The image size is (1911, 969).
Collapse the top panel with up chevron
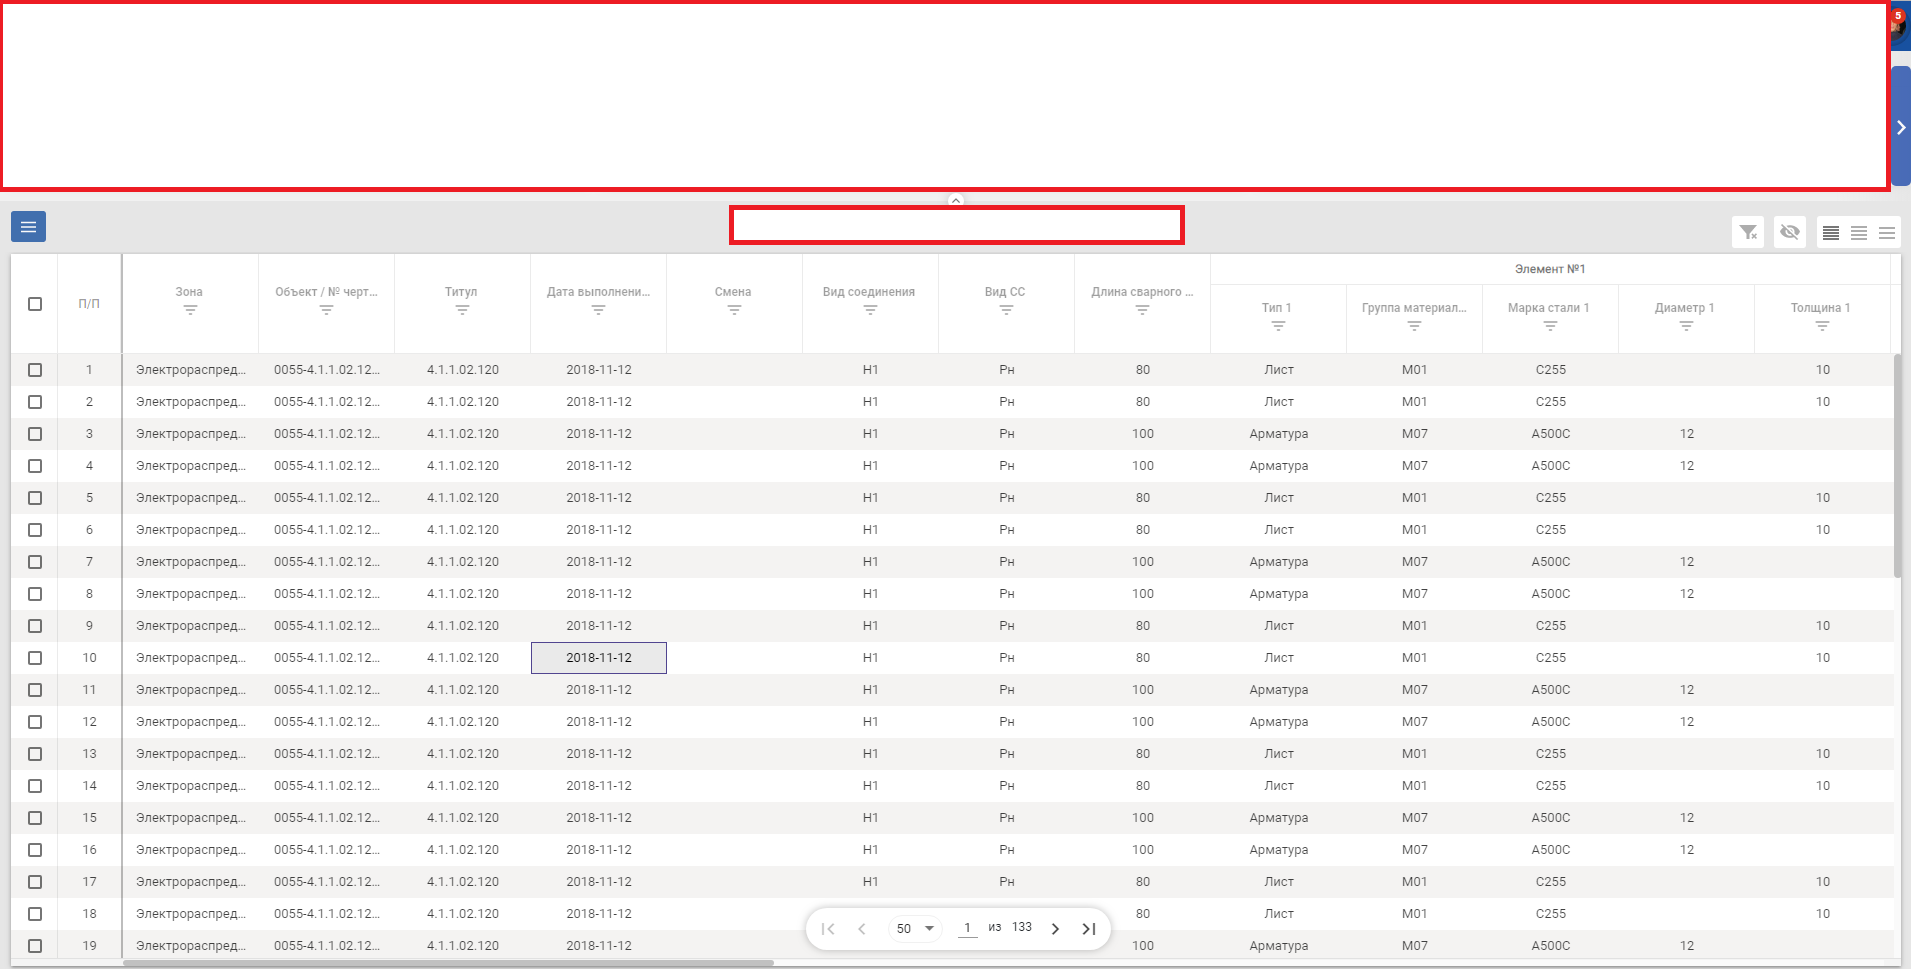click(x=956, y=200)
